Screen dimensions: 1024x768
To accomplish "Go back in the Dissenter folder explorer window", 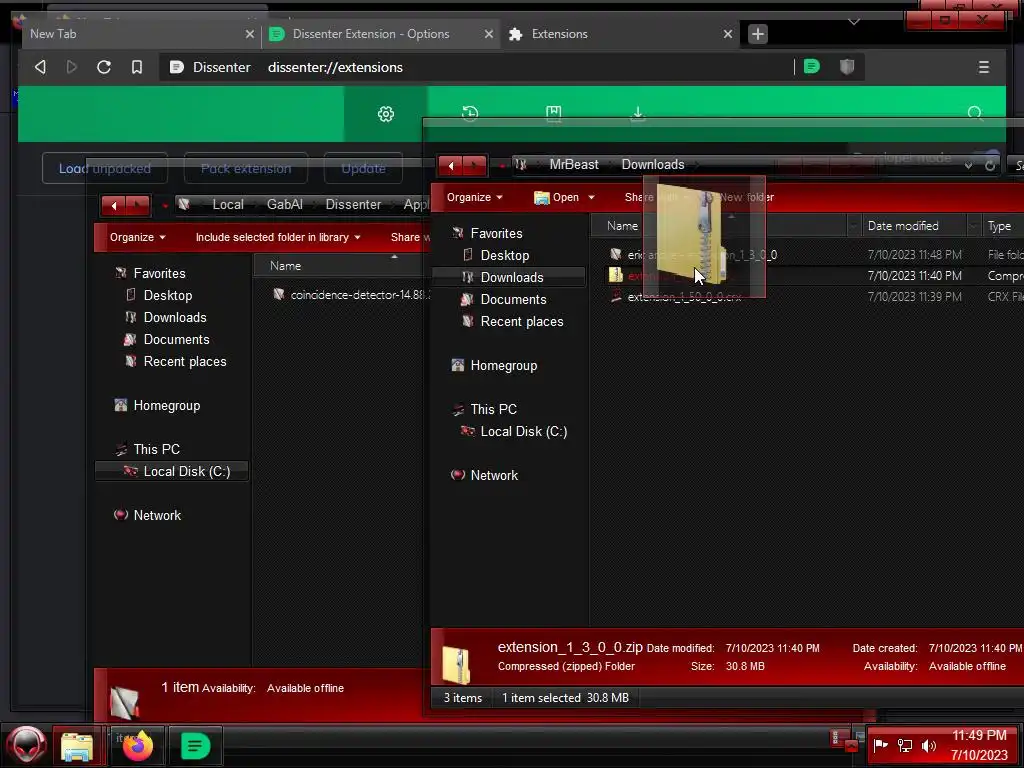I will pyautogui.click(x=114, y=205).
